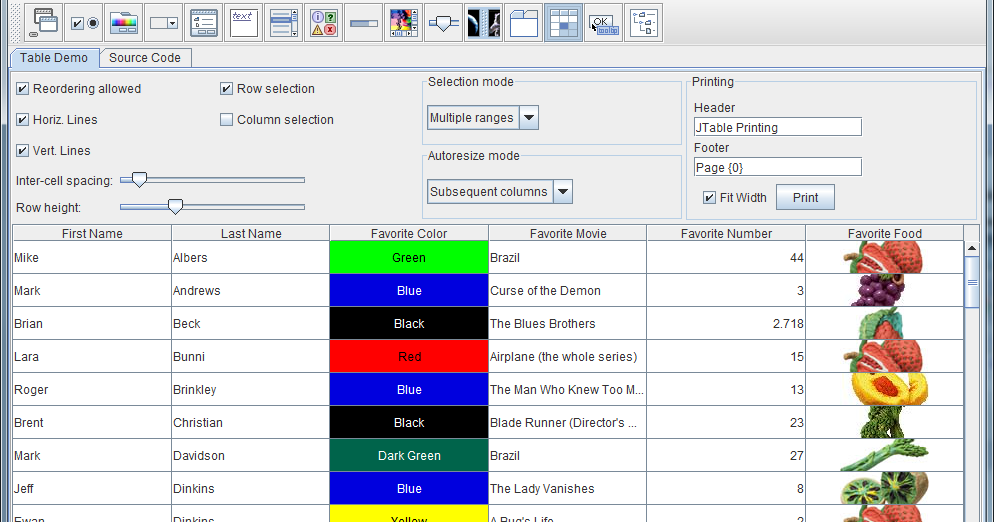Image resolution: width=994 pixels, height=522 pixels.
Task: Click the Inter-cell spacing slider thumb
Action: [139, 180]
